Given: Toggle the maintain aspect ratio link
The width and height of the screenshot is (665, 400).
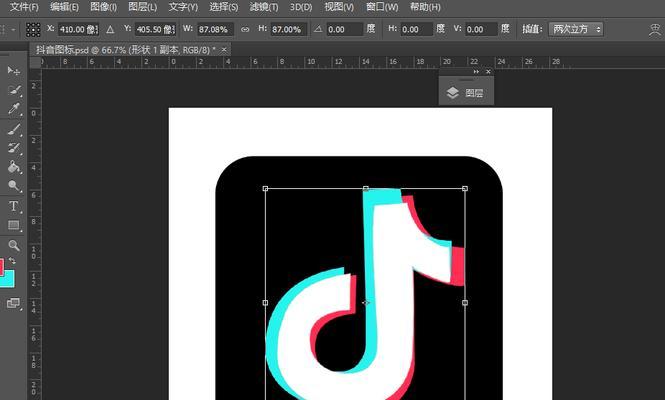Looking at the screenshot, I should coord(245,30).
